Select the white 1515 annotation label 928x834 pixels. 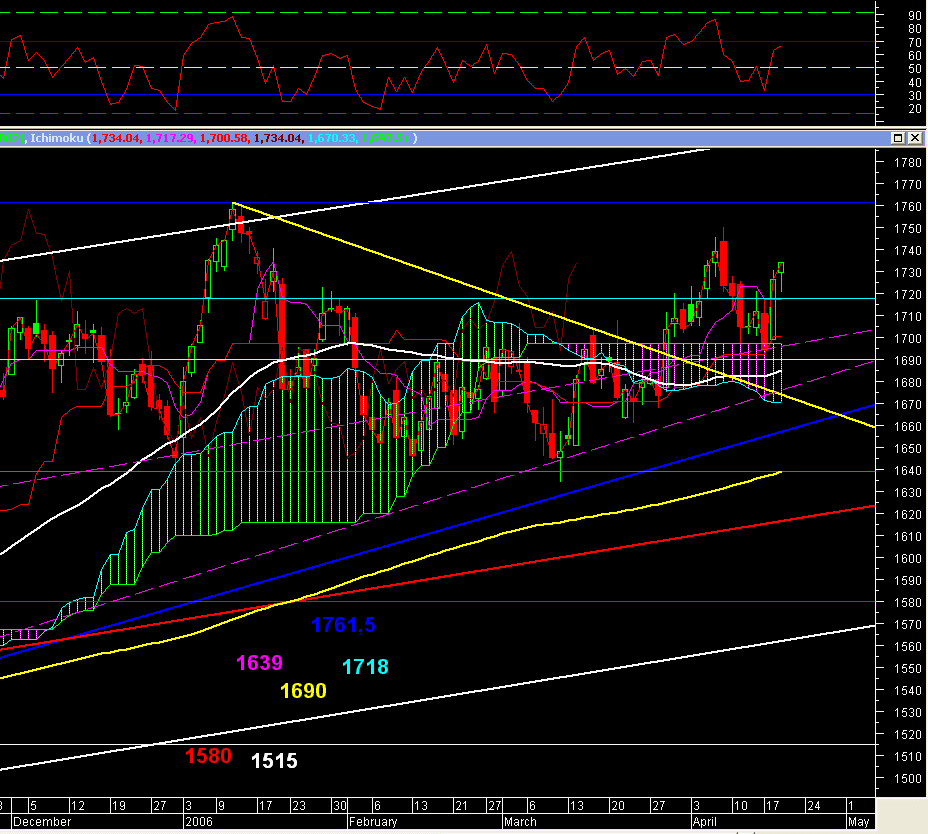(274, 761)
